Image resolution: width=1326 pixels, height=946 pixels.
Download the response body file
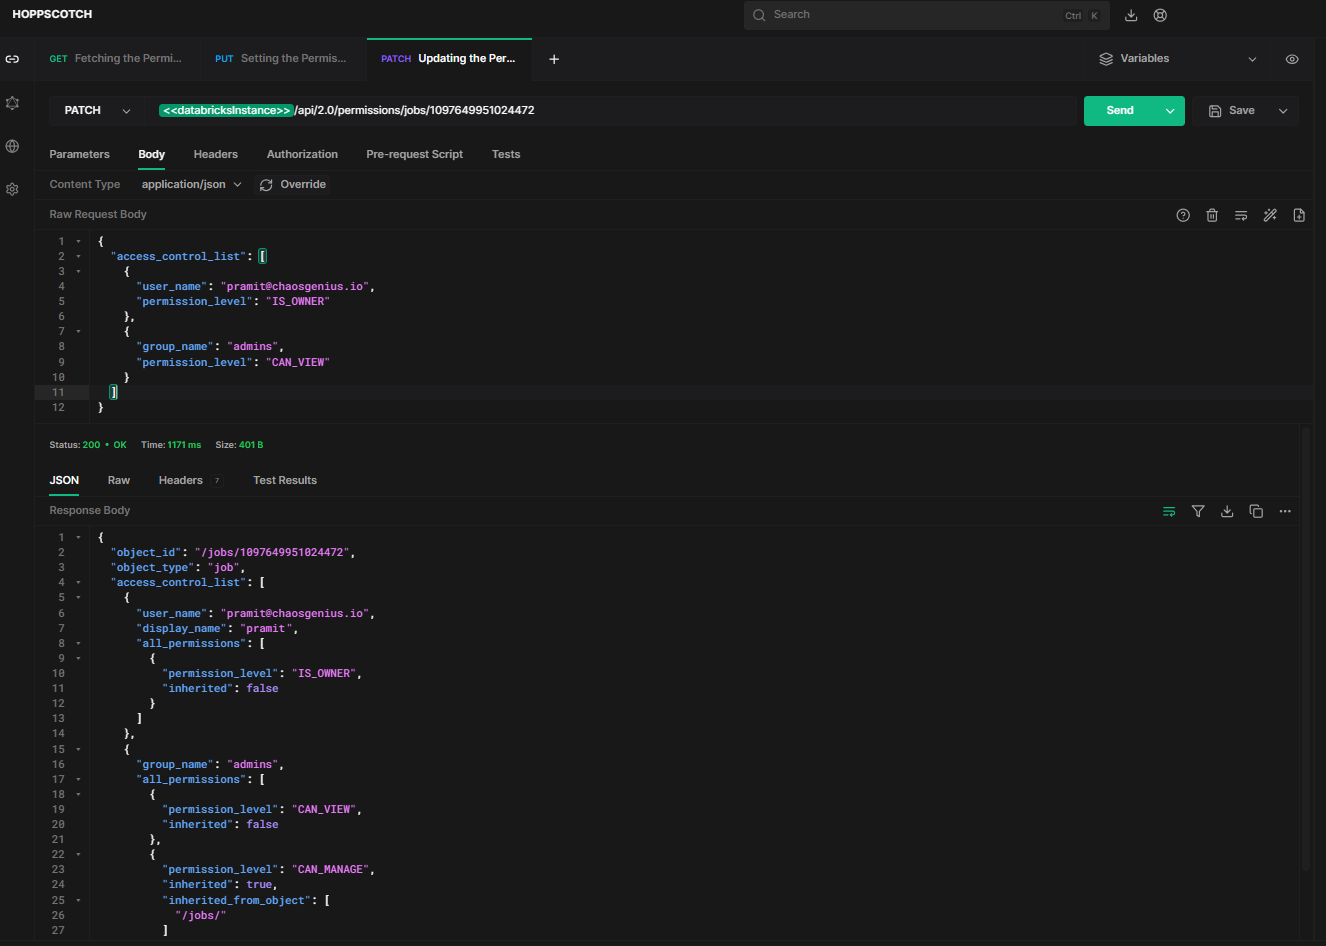click(1227, 511)
